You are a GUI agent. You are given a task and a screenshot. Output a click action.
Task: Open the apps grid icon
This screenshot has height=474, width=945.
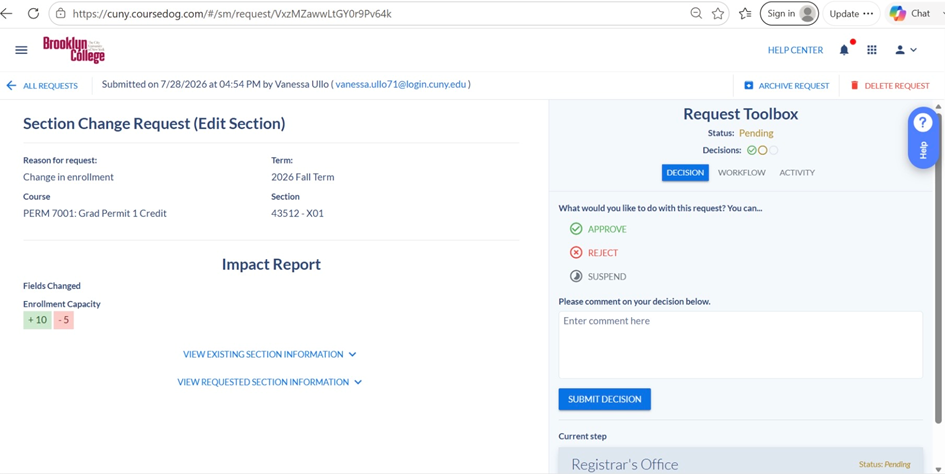[x=871, y=50]
